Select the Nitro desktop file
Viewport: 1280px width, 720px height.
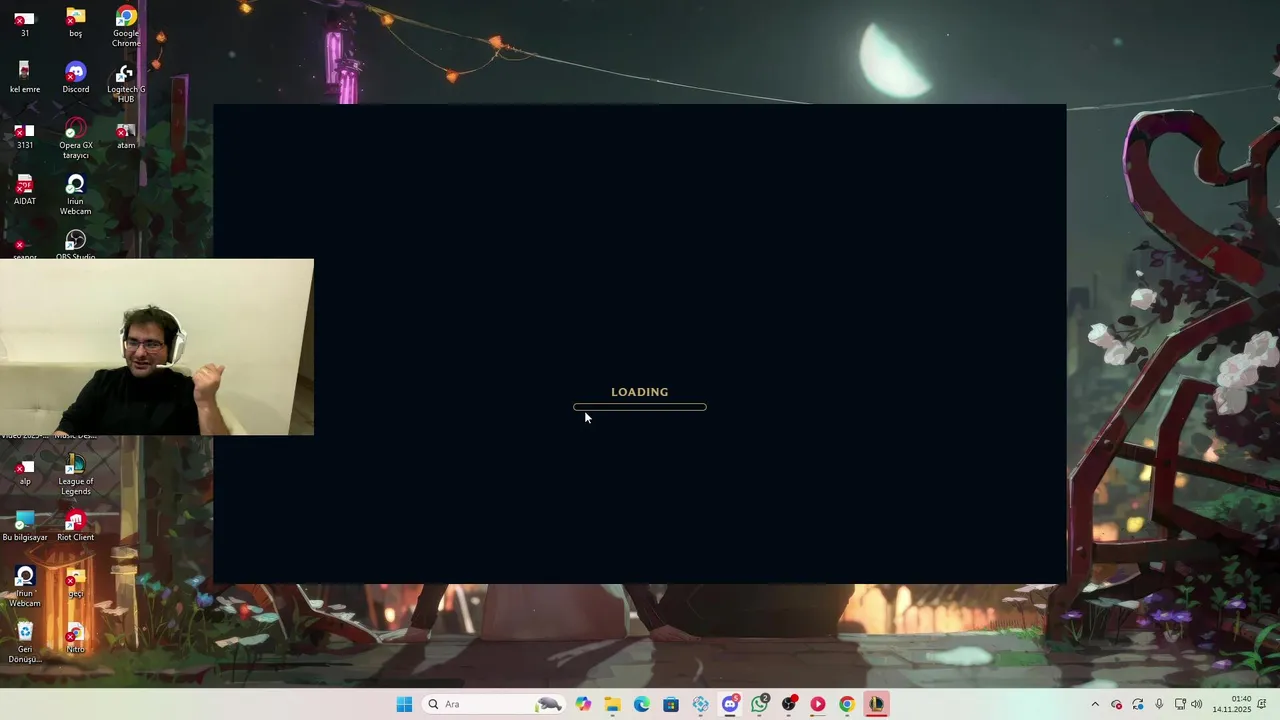point(75,638)
